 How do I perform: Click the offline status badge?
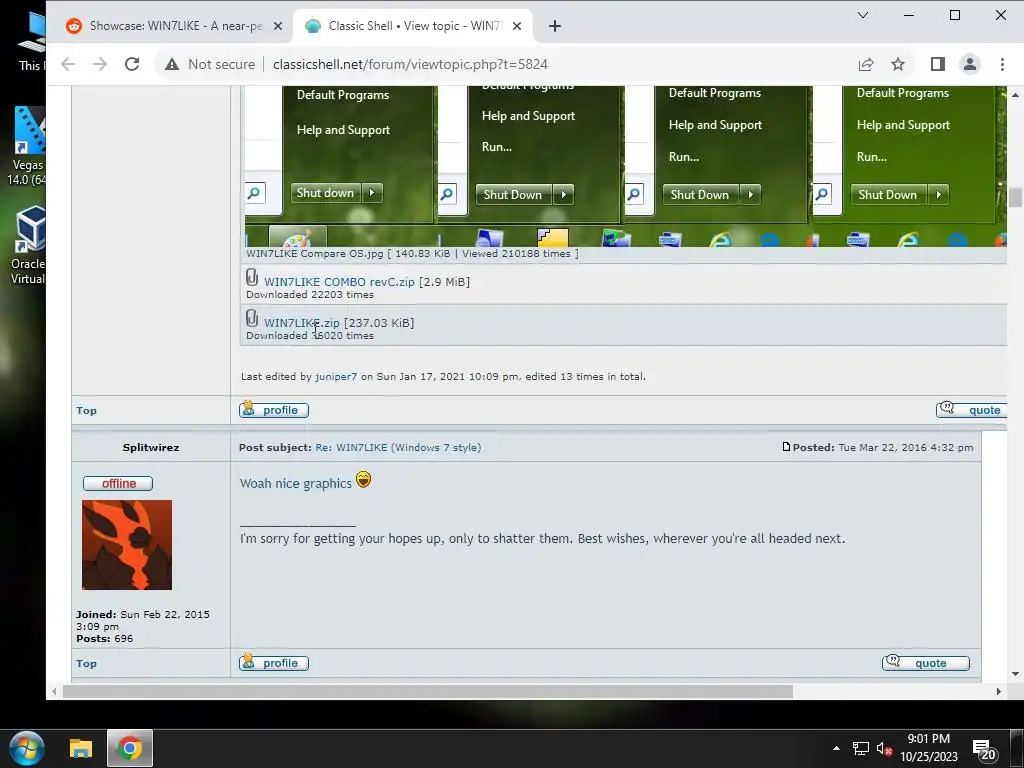pyautogui.click(x=118, y=484)
